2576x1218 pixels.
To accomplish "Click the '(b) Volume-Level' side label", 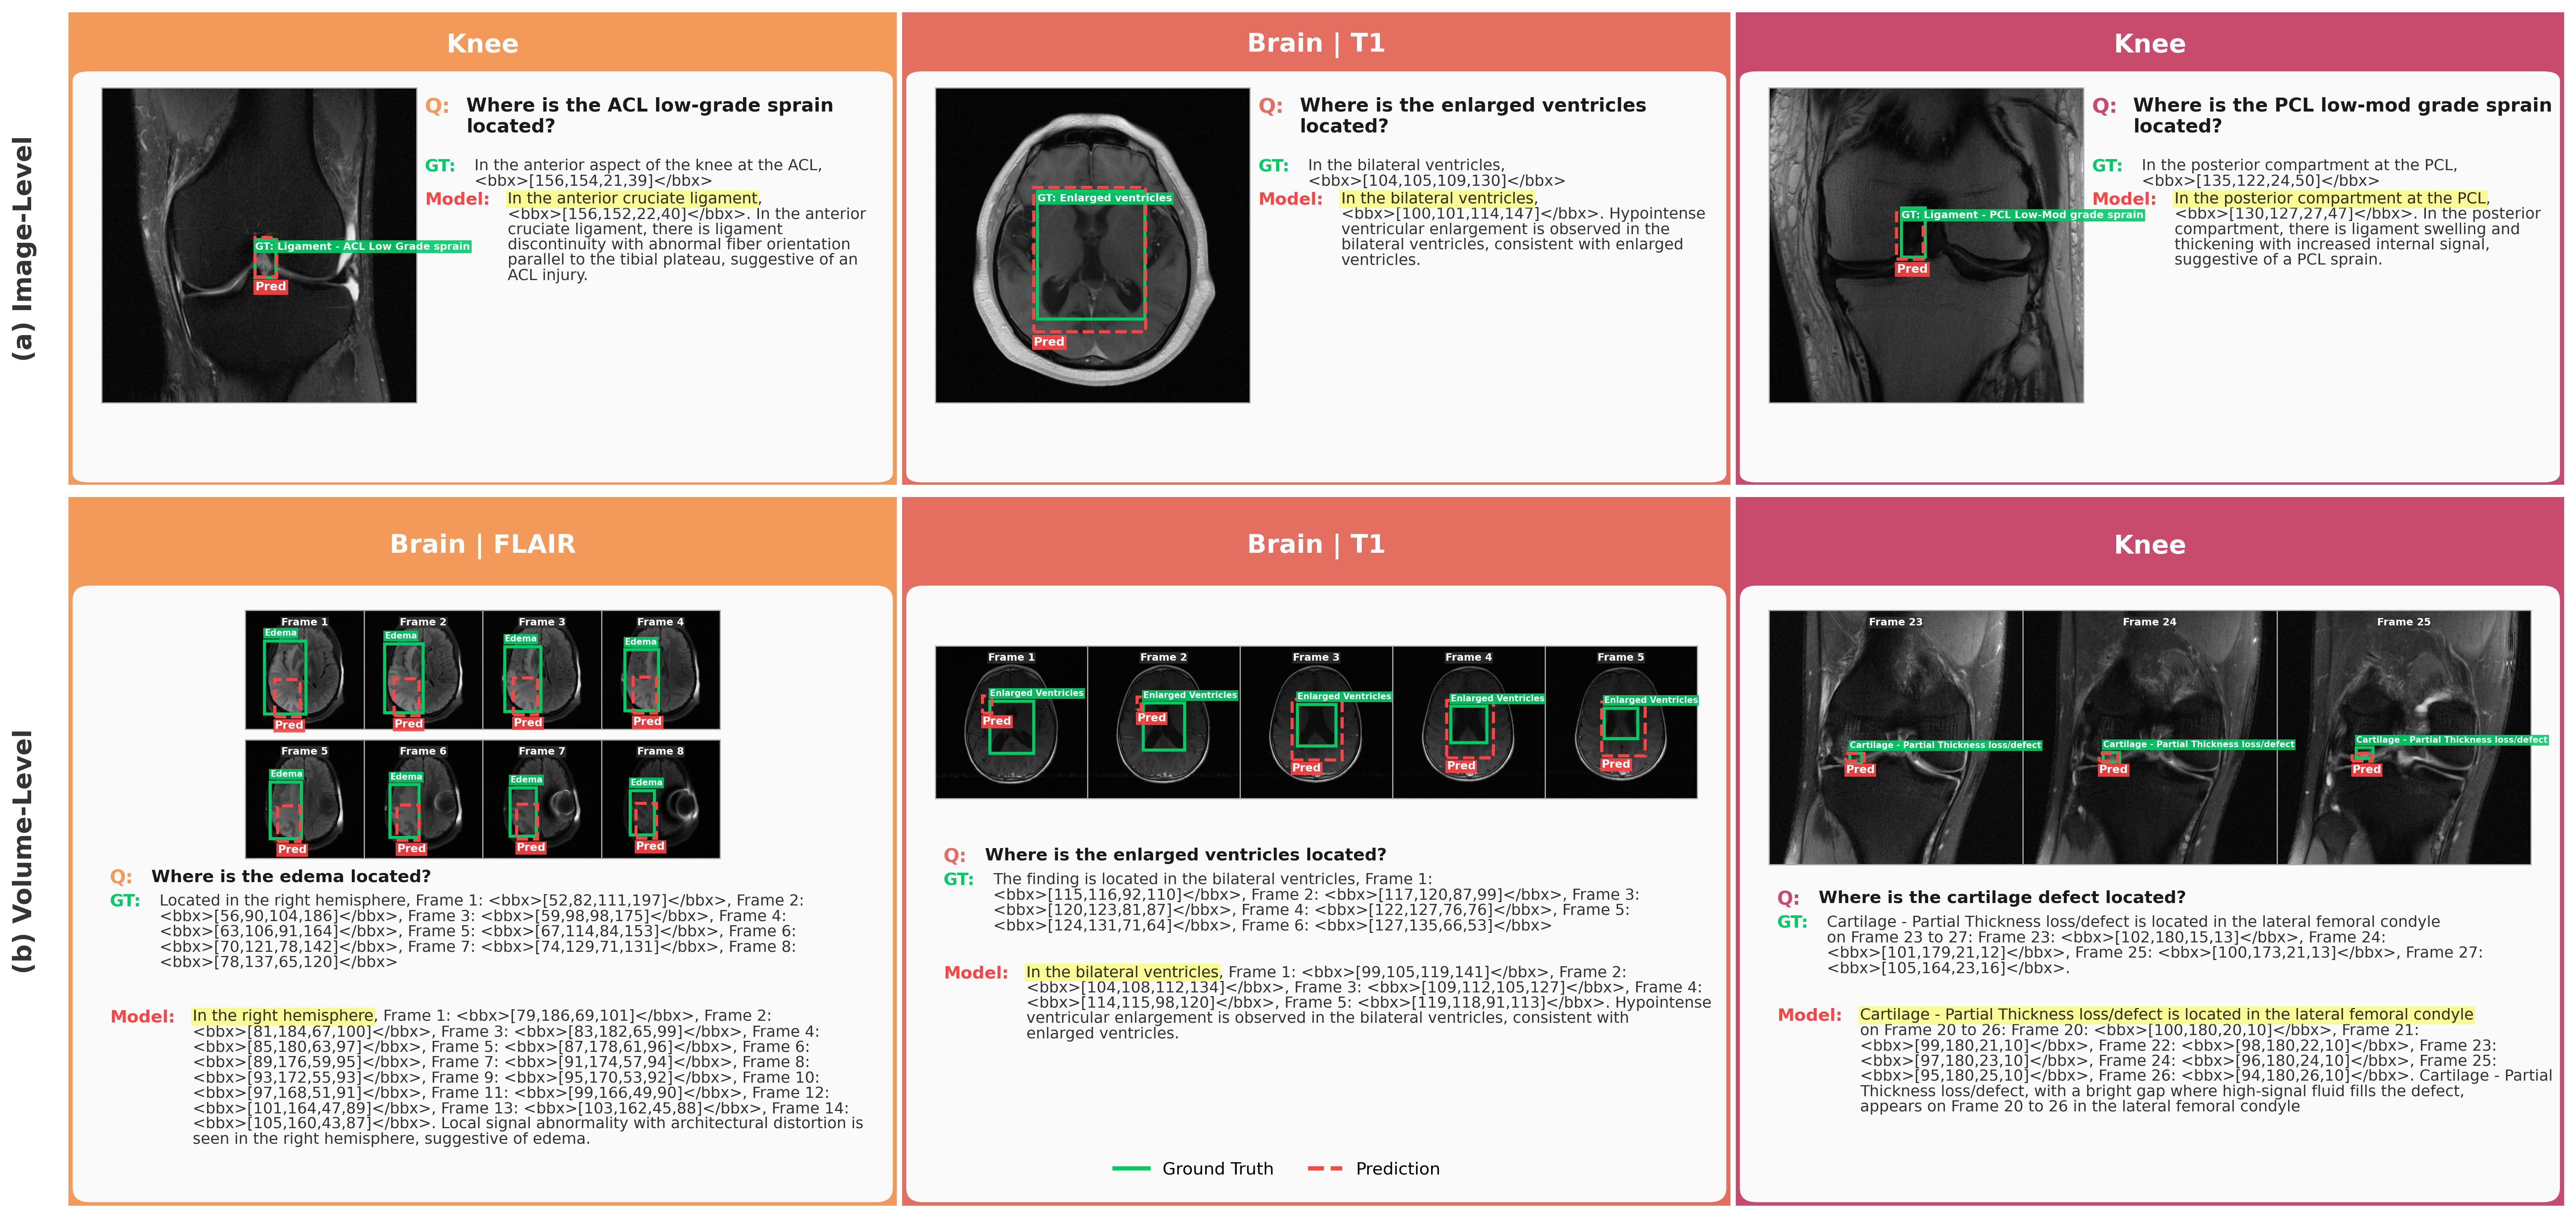I will coord(22,851).
